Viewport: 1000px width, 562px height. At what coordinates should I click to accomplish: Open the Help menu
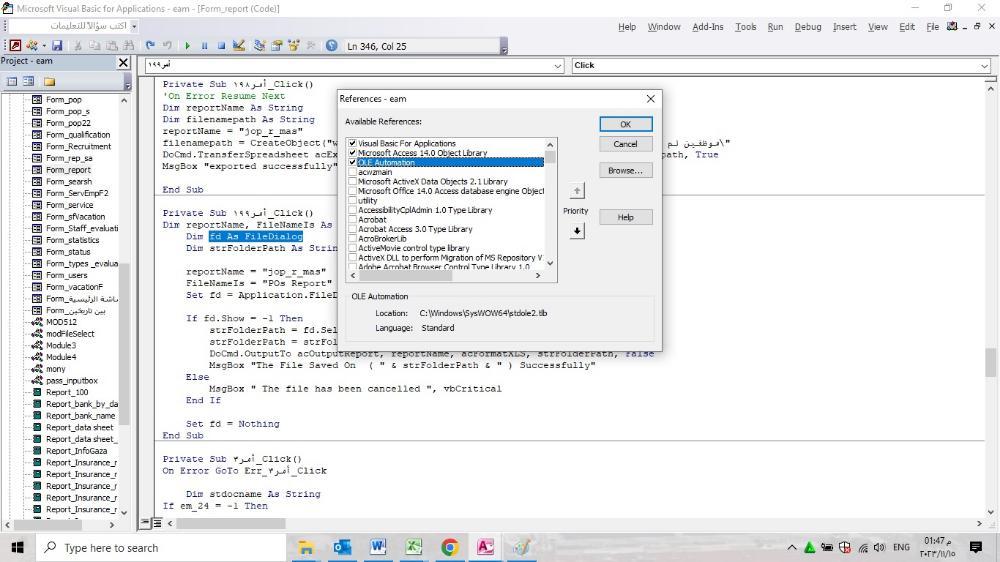627,27
